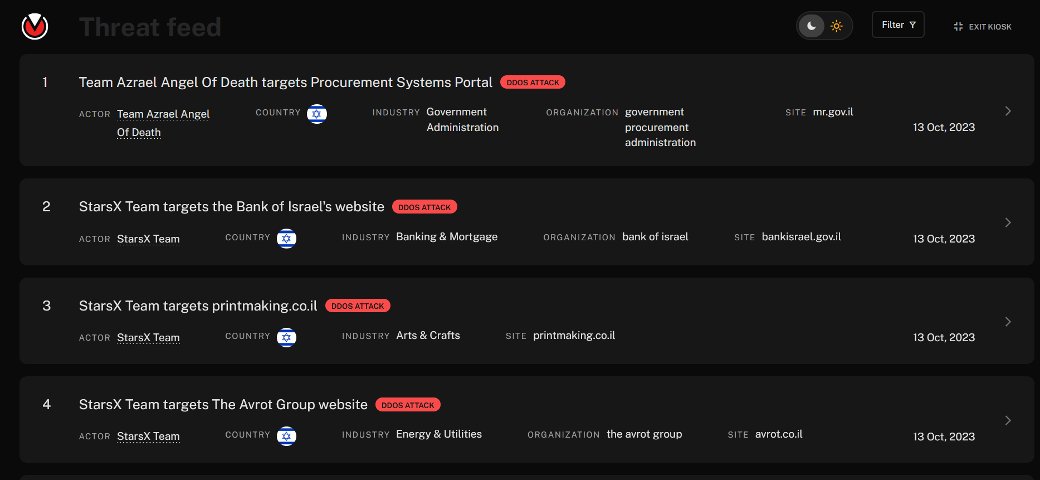
Task: Click StarsX Team actor in printmaking entry
Action: coord(149,337)
